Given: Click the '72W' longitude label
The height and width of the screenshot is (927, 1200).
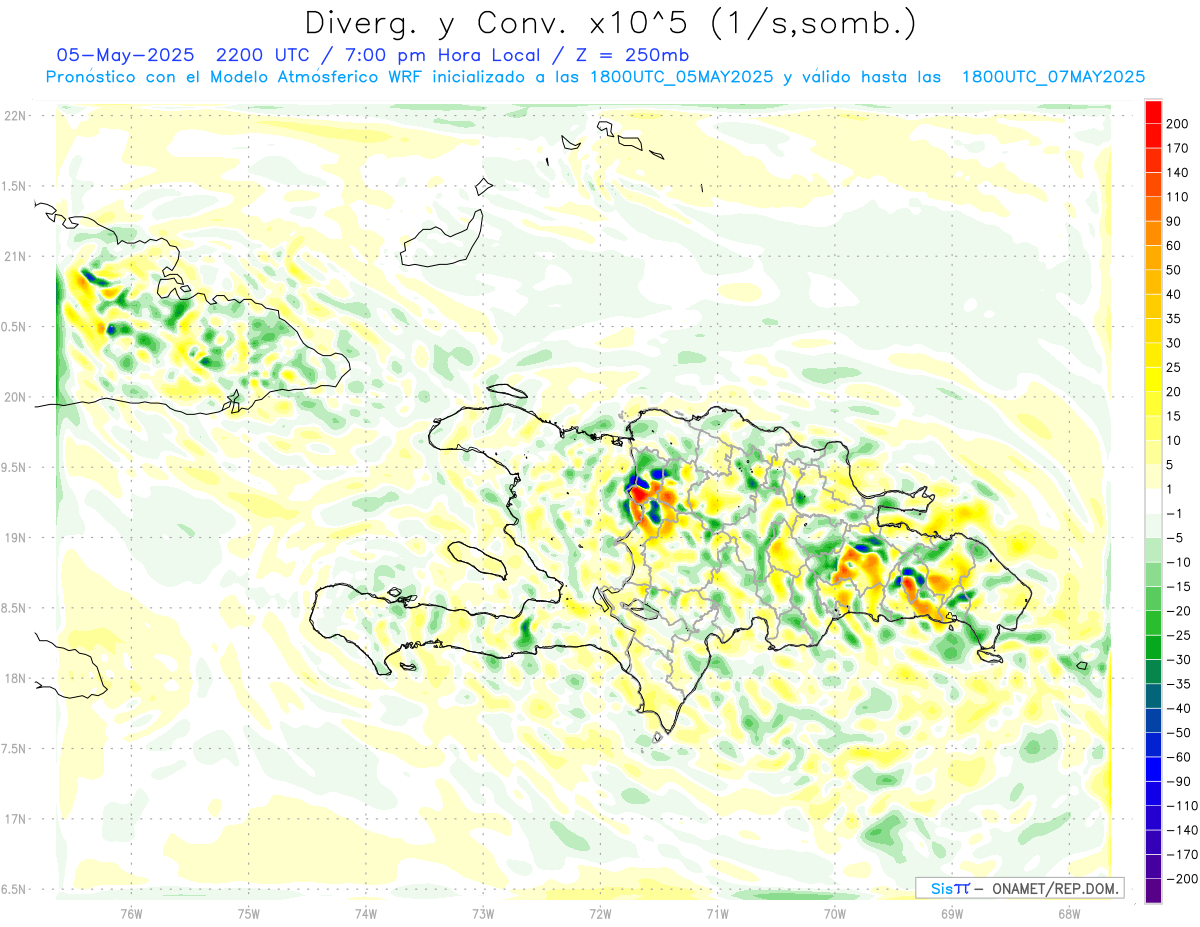Looking at the screenshot, I should tap(600, 914).
